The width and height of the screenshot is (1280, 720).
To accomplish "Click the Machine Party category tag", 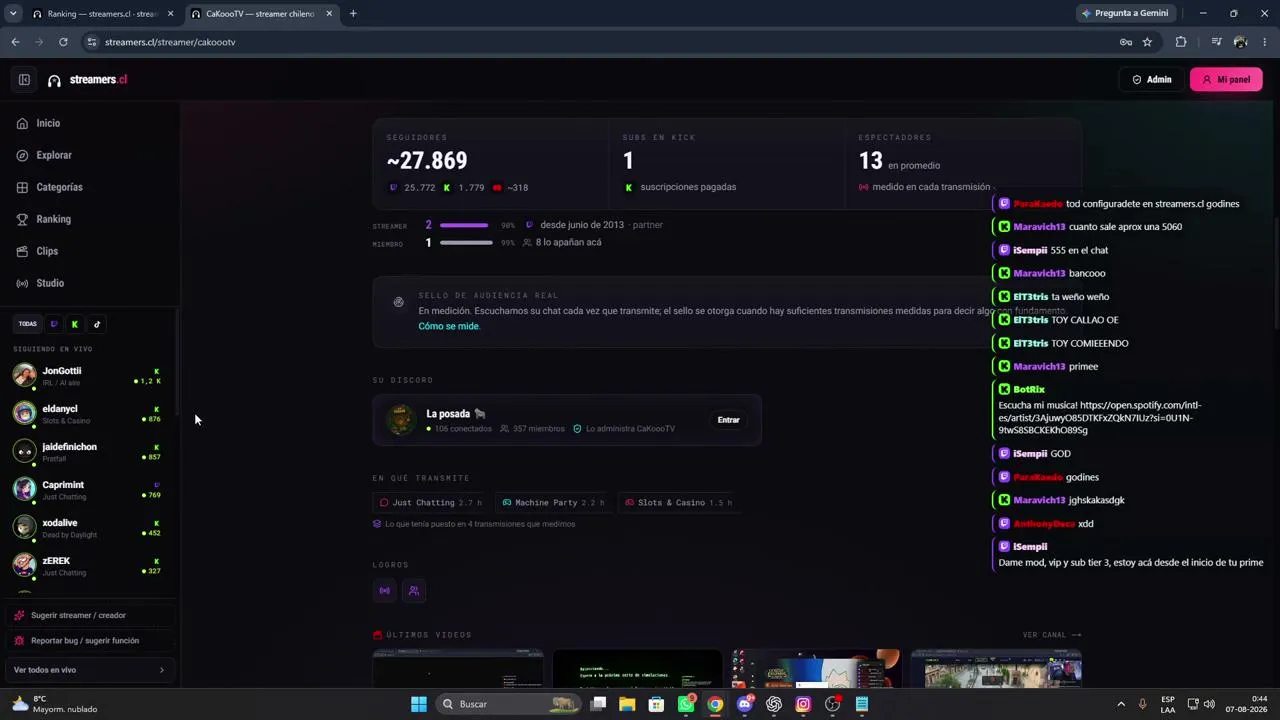I will [x=553, y=503].
